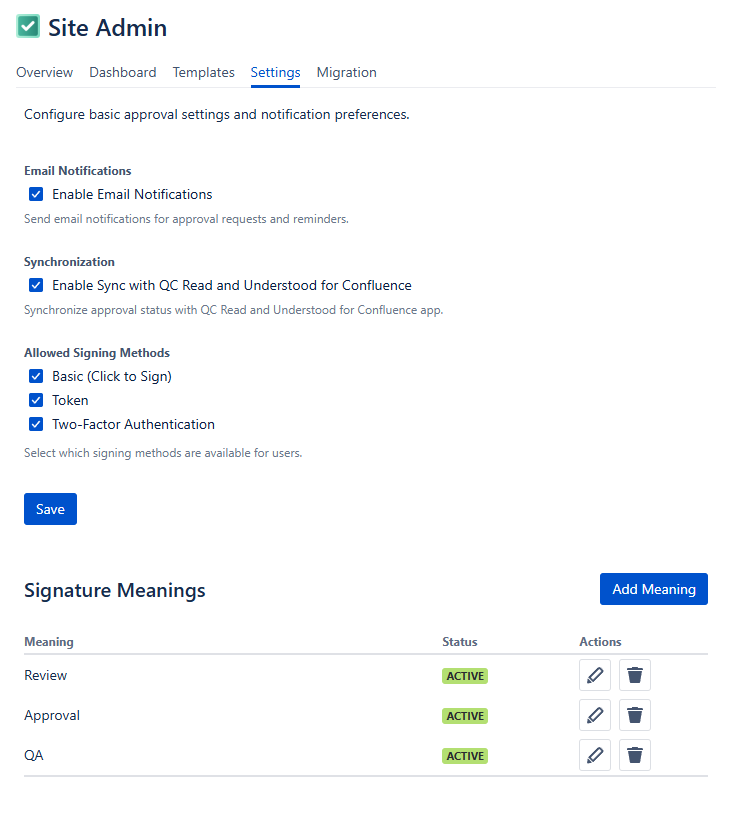Click the ACTIVE status badge for Review

click(465, 676)
